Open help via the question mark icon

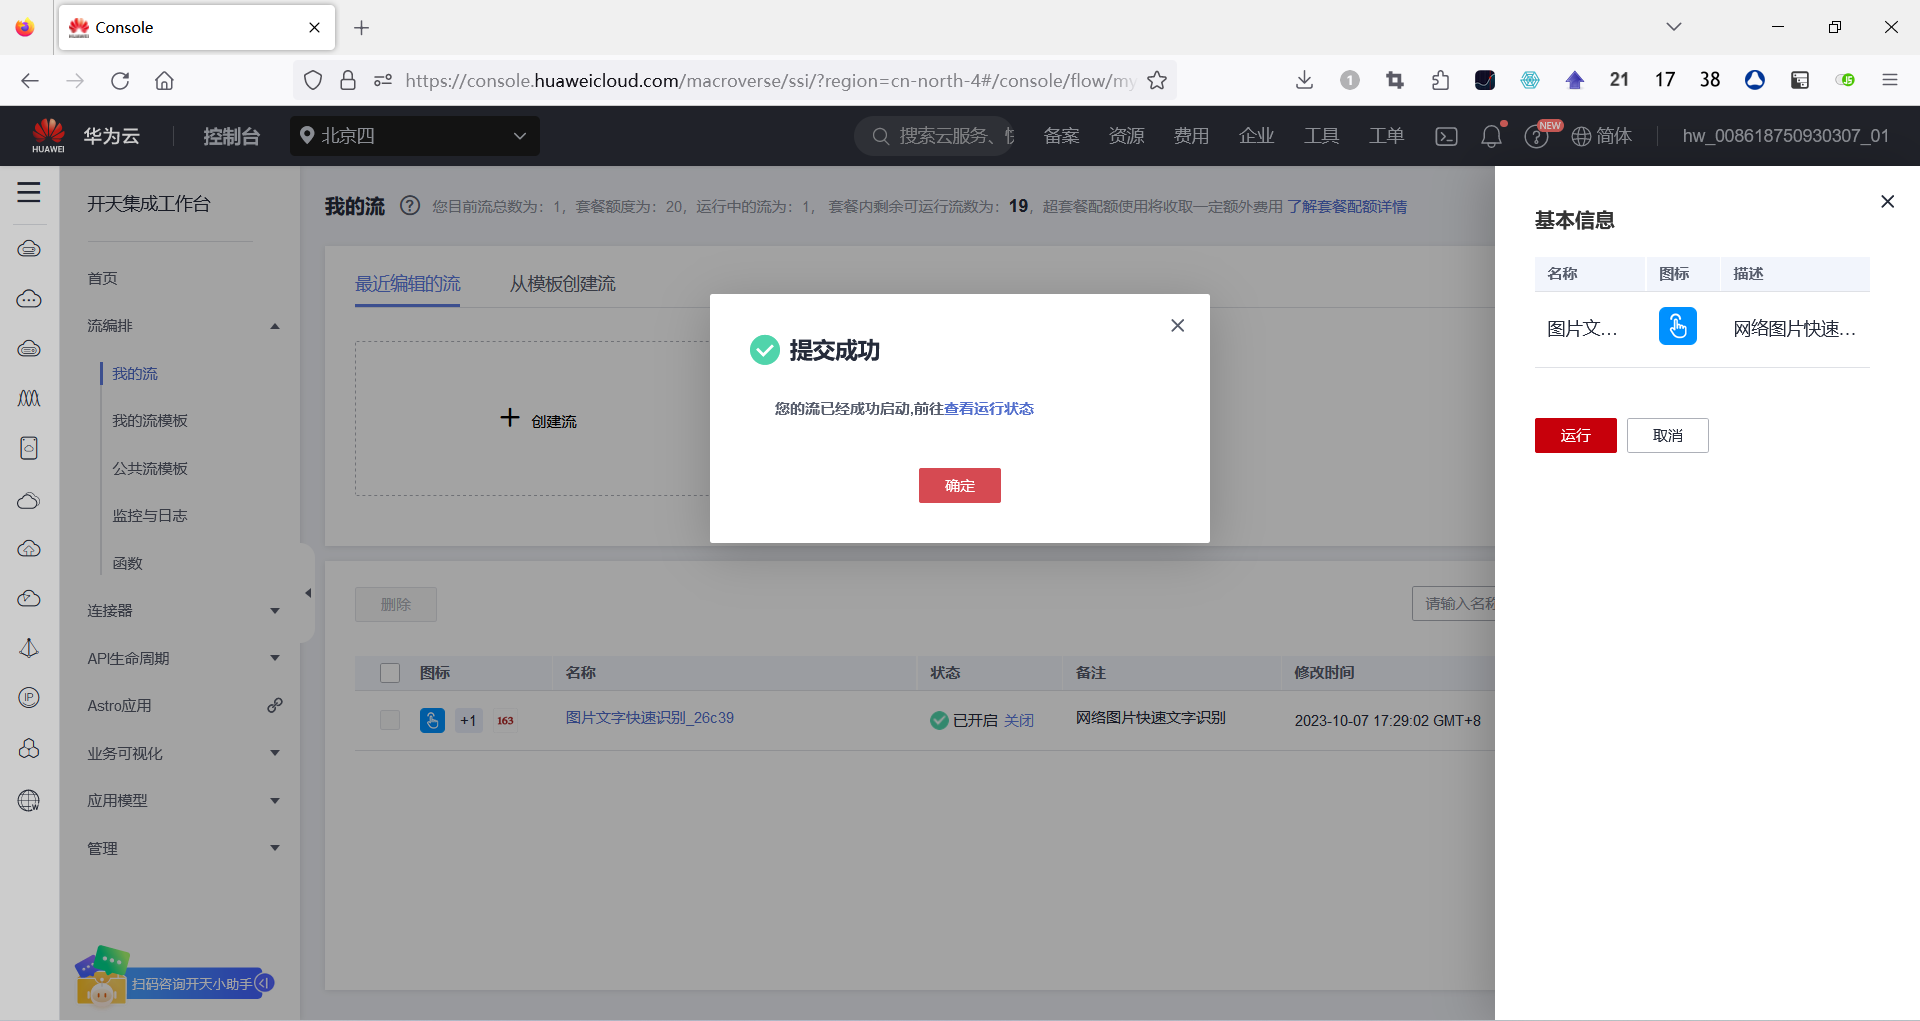coord(1536,136)
